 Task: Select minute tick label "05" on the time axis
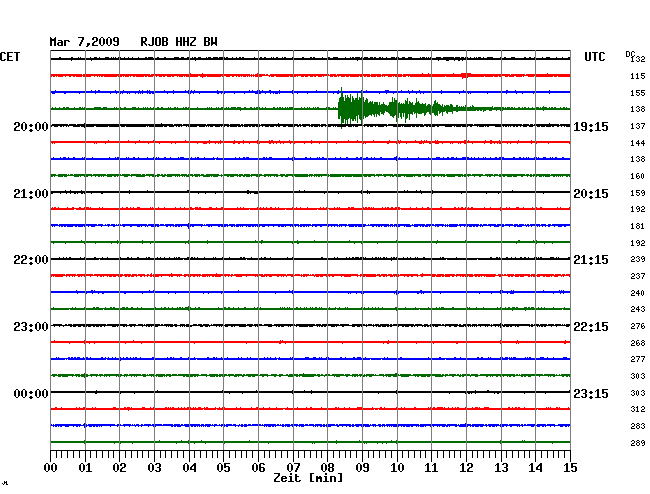click(223, 467)
